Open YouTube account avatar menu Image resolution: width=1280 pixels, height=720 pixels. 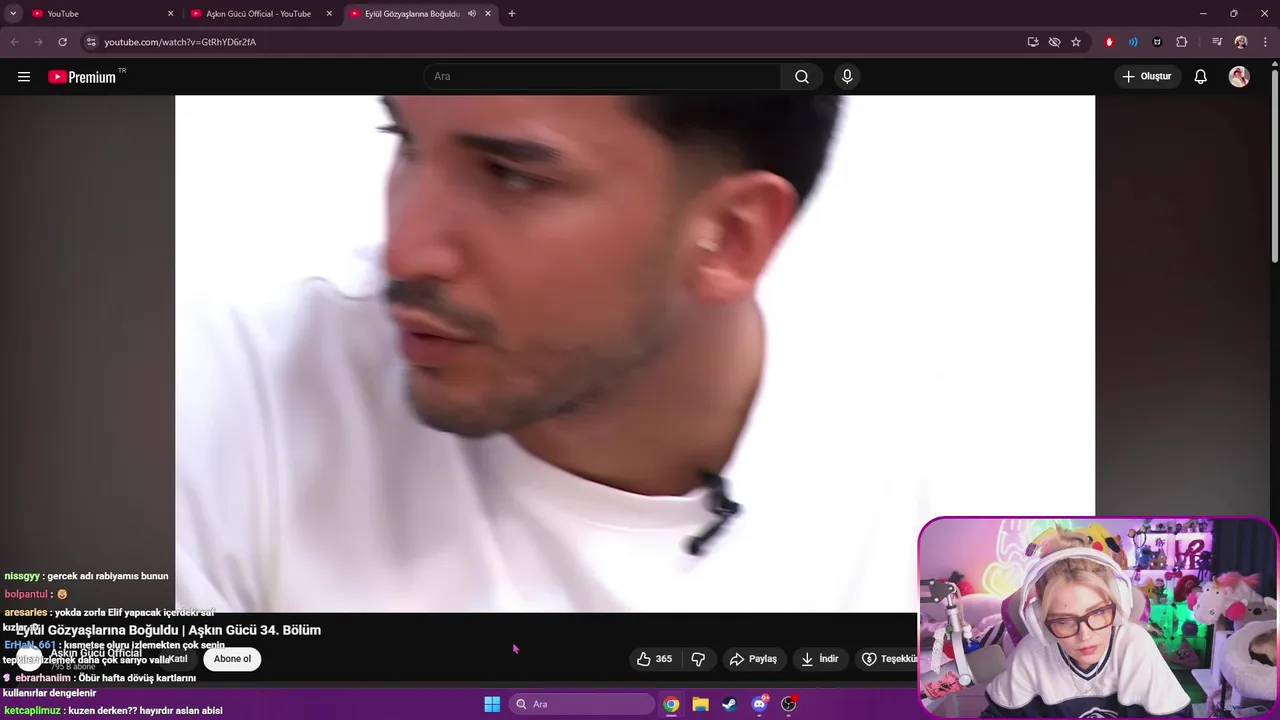tap(1239, 77)
